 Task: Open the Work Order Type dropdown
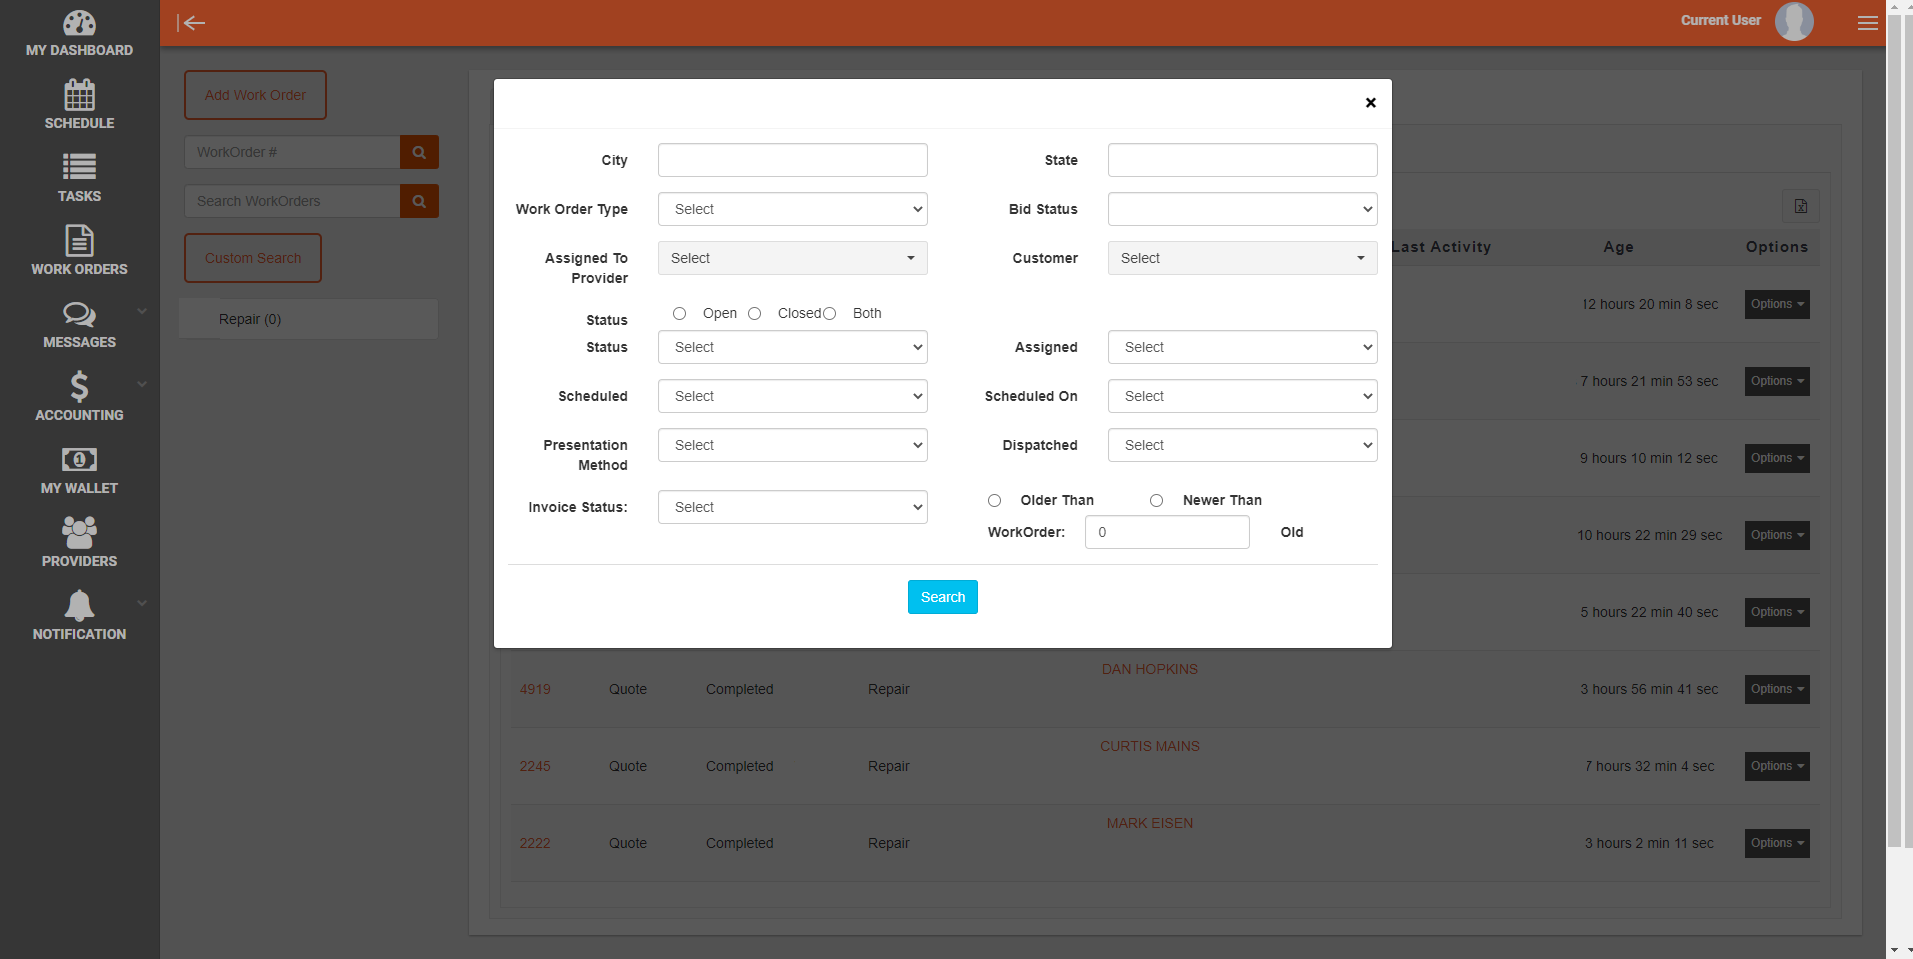[x=792, y=210]
